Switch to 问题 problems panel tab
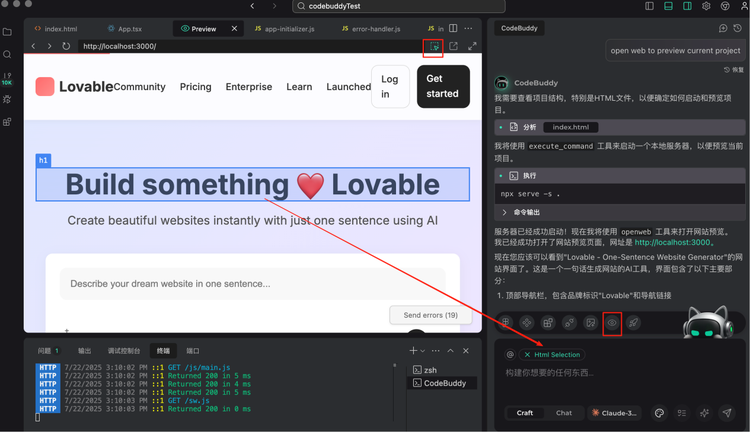 pyautogui.click(x=48, y=351)
